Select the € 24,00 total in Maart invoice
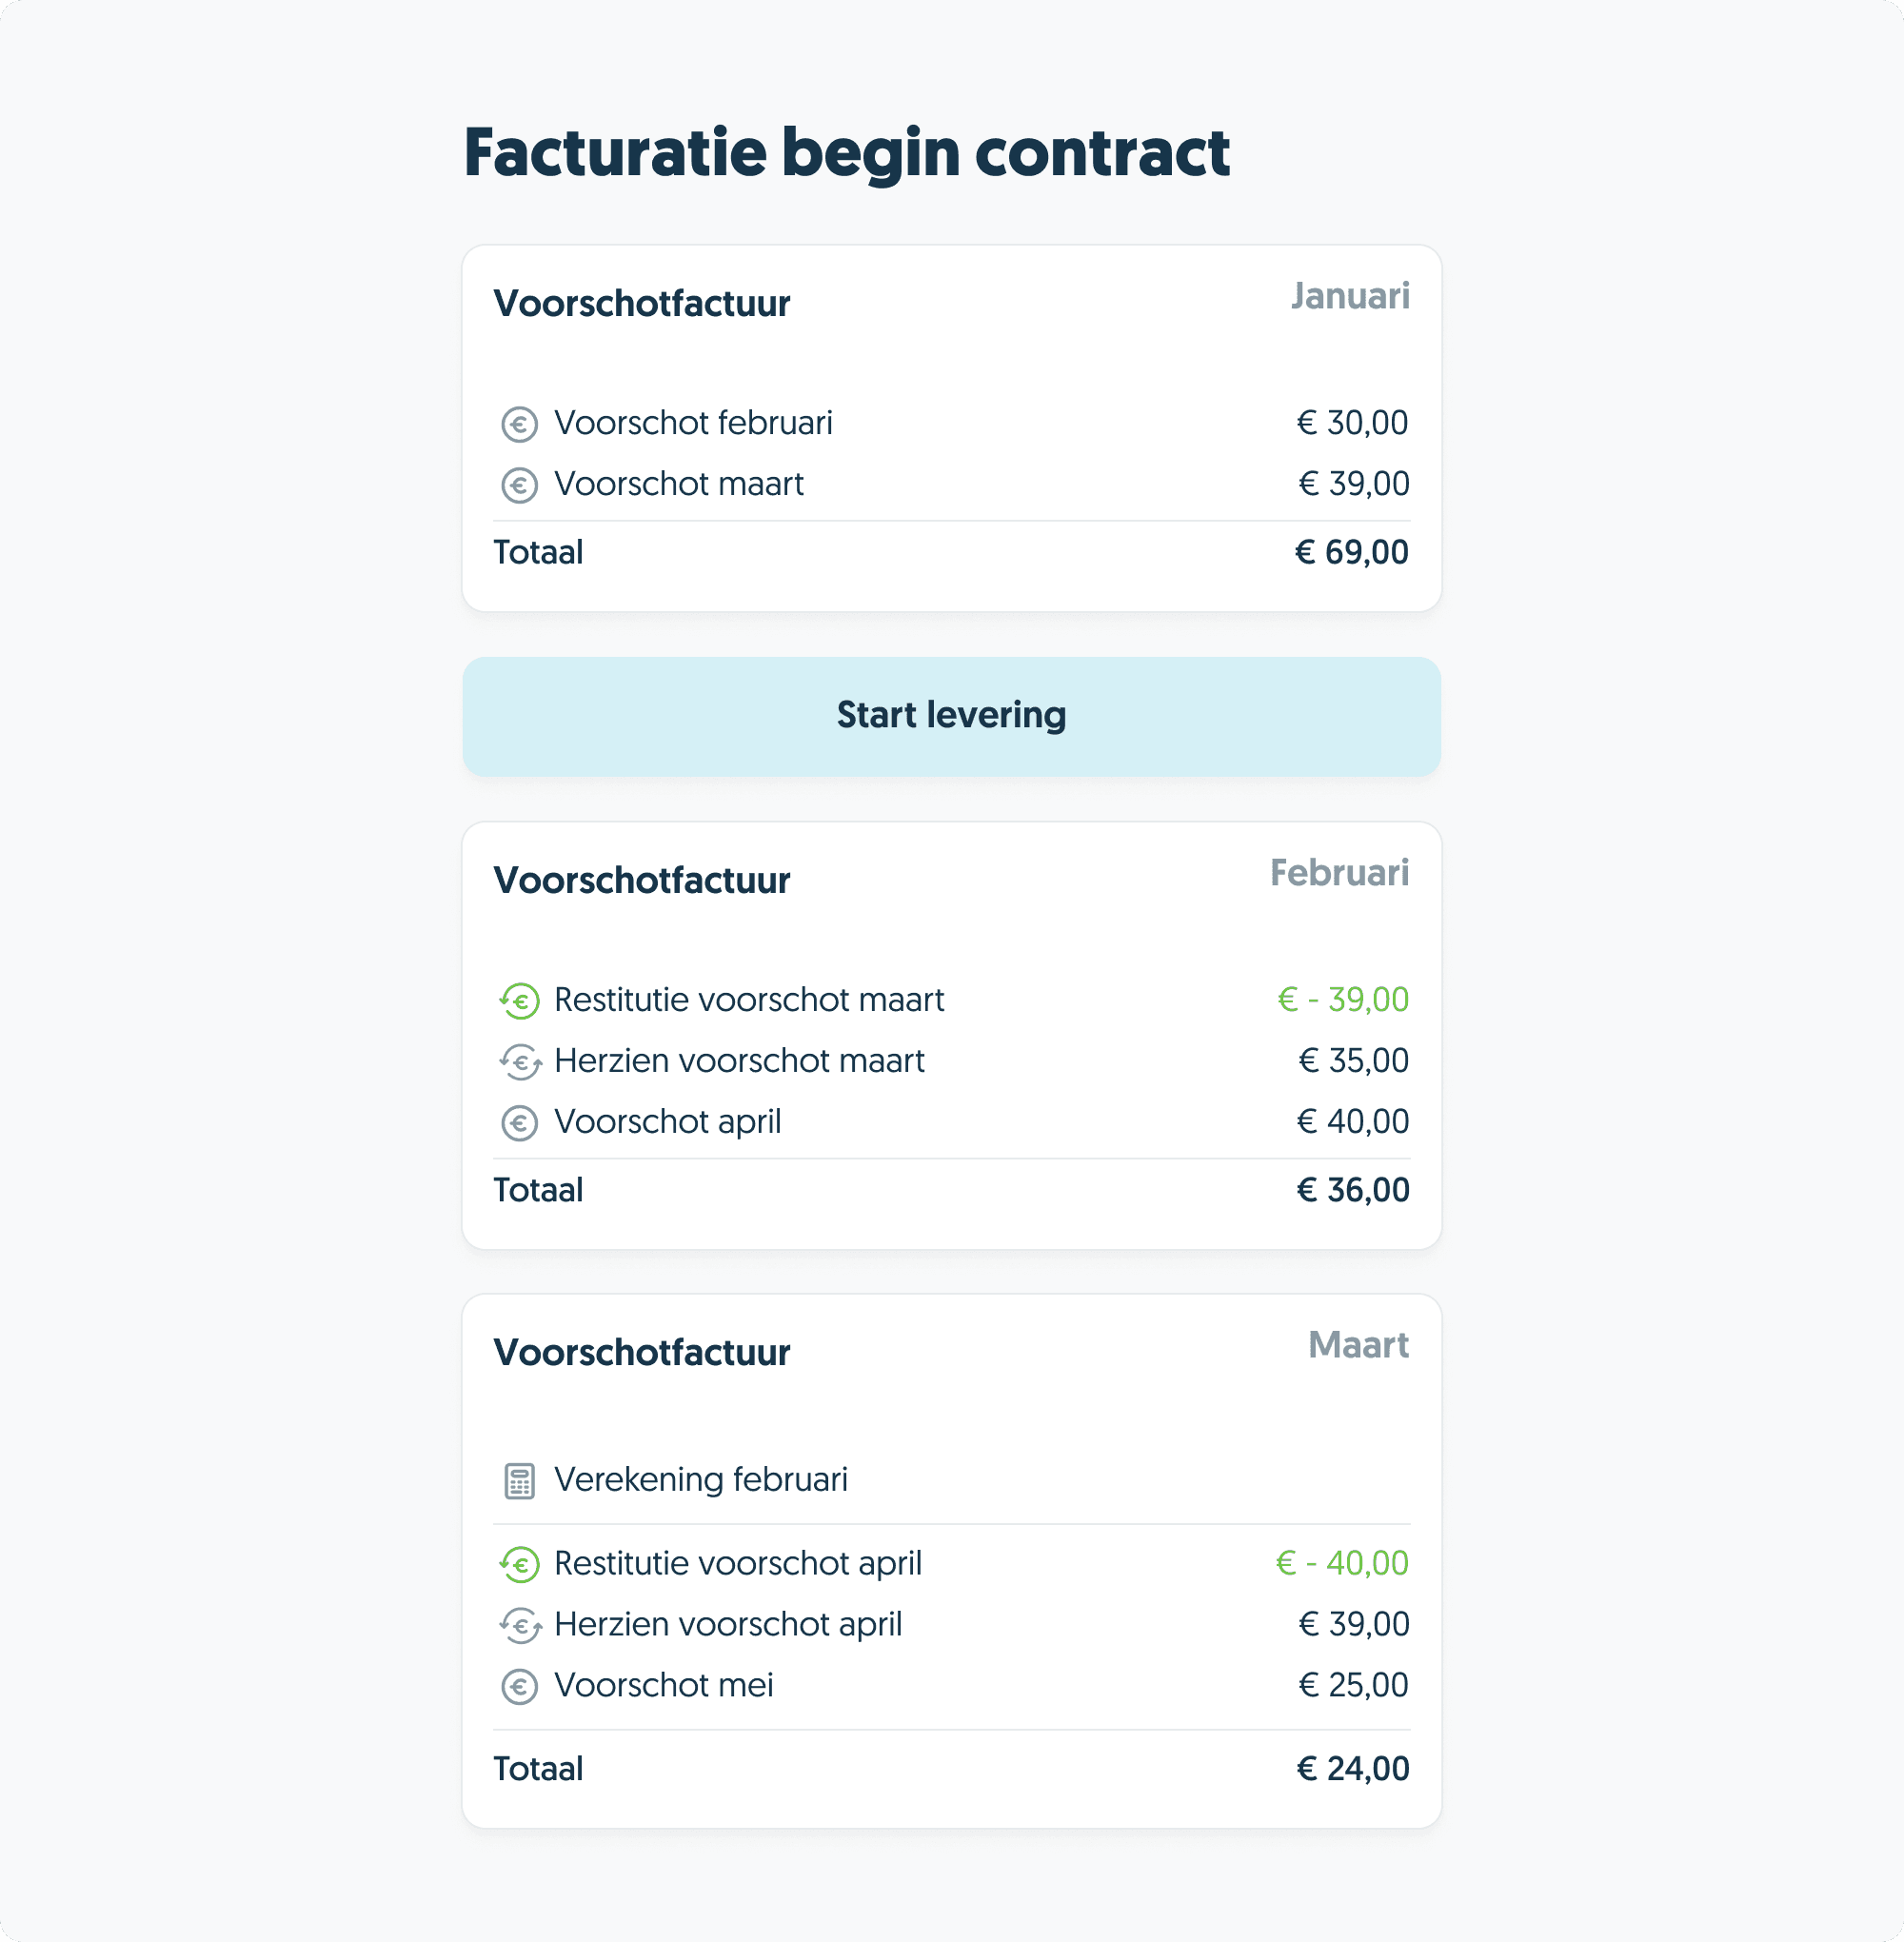Image resolution: width=1904 pixels, height=1942 pixels. pos(1352,1769)
